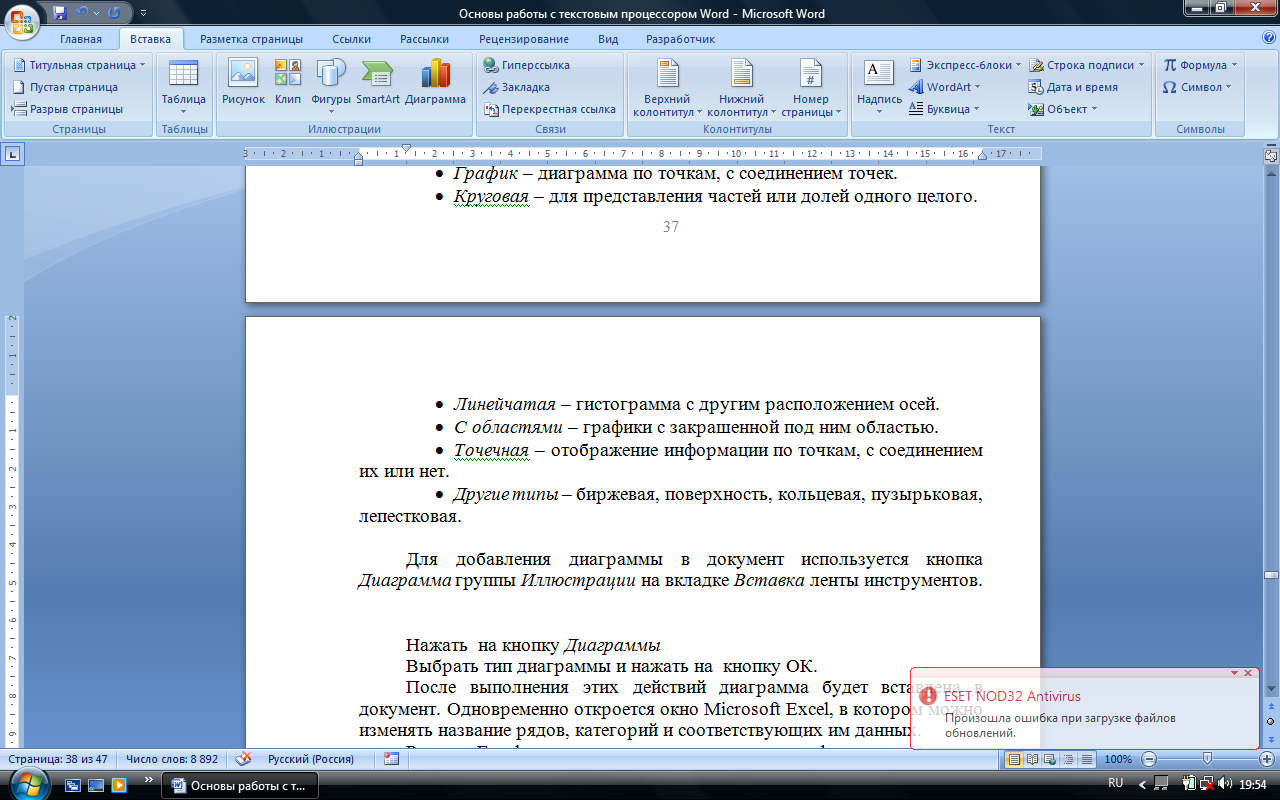Expand the Титульная страница gallery

coord(79,65)
